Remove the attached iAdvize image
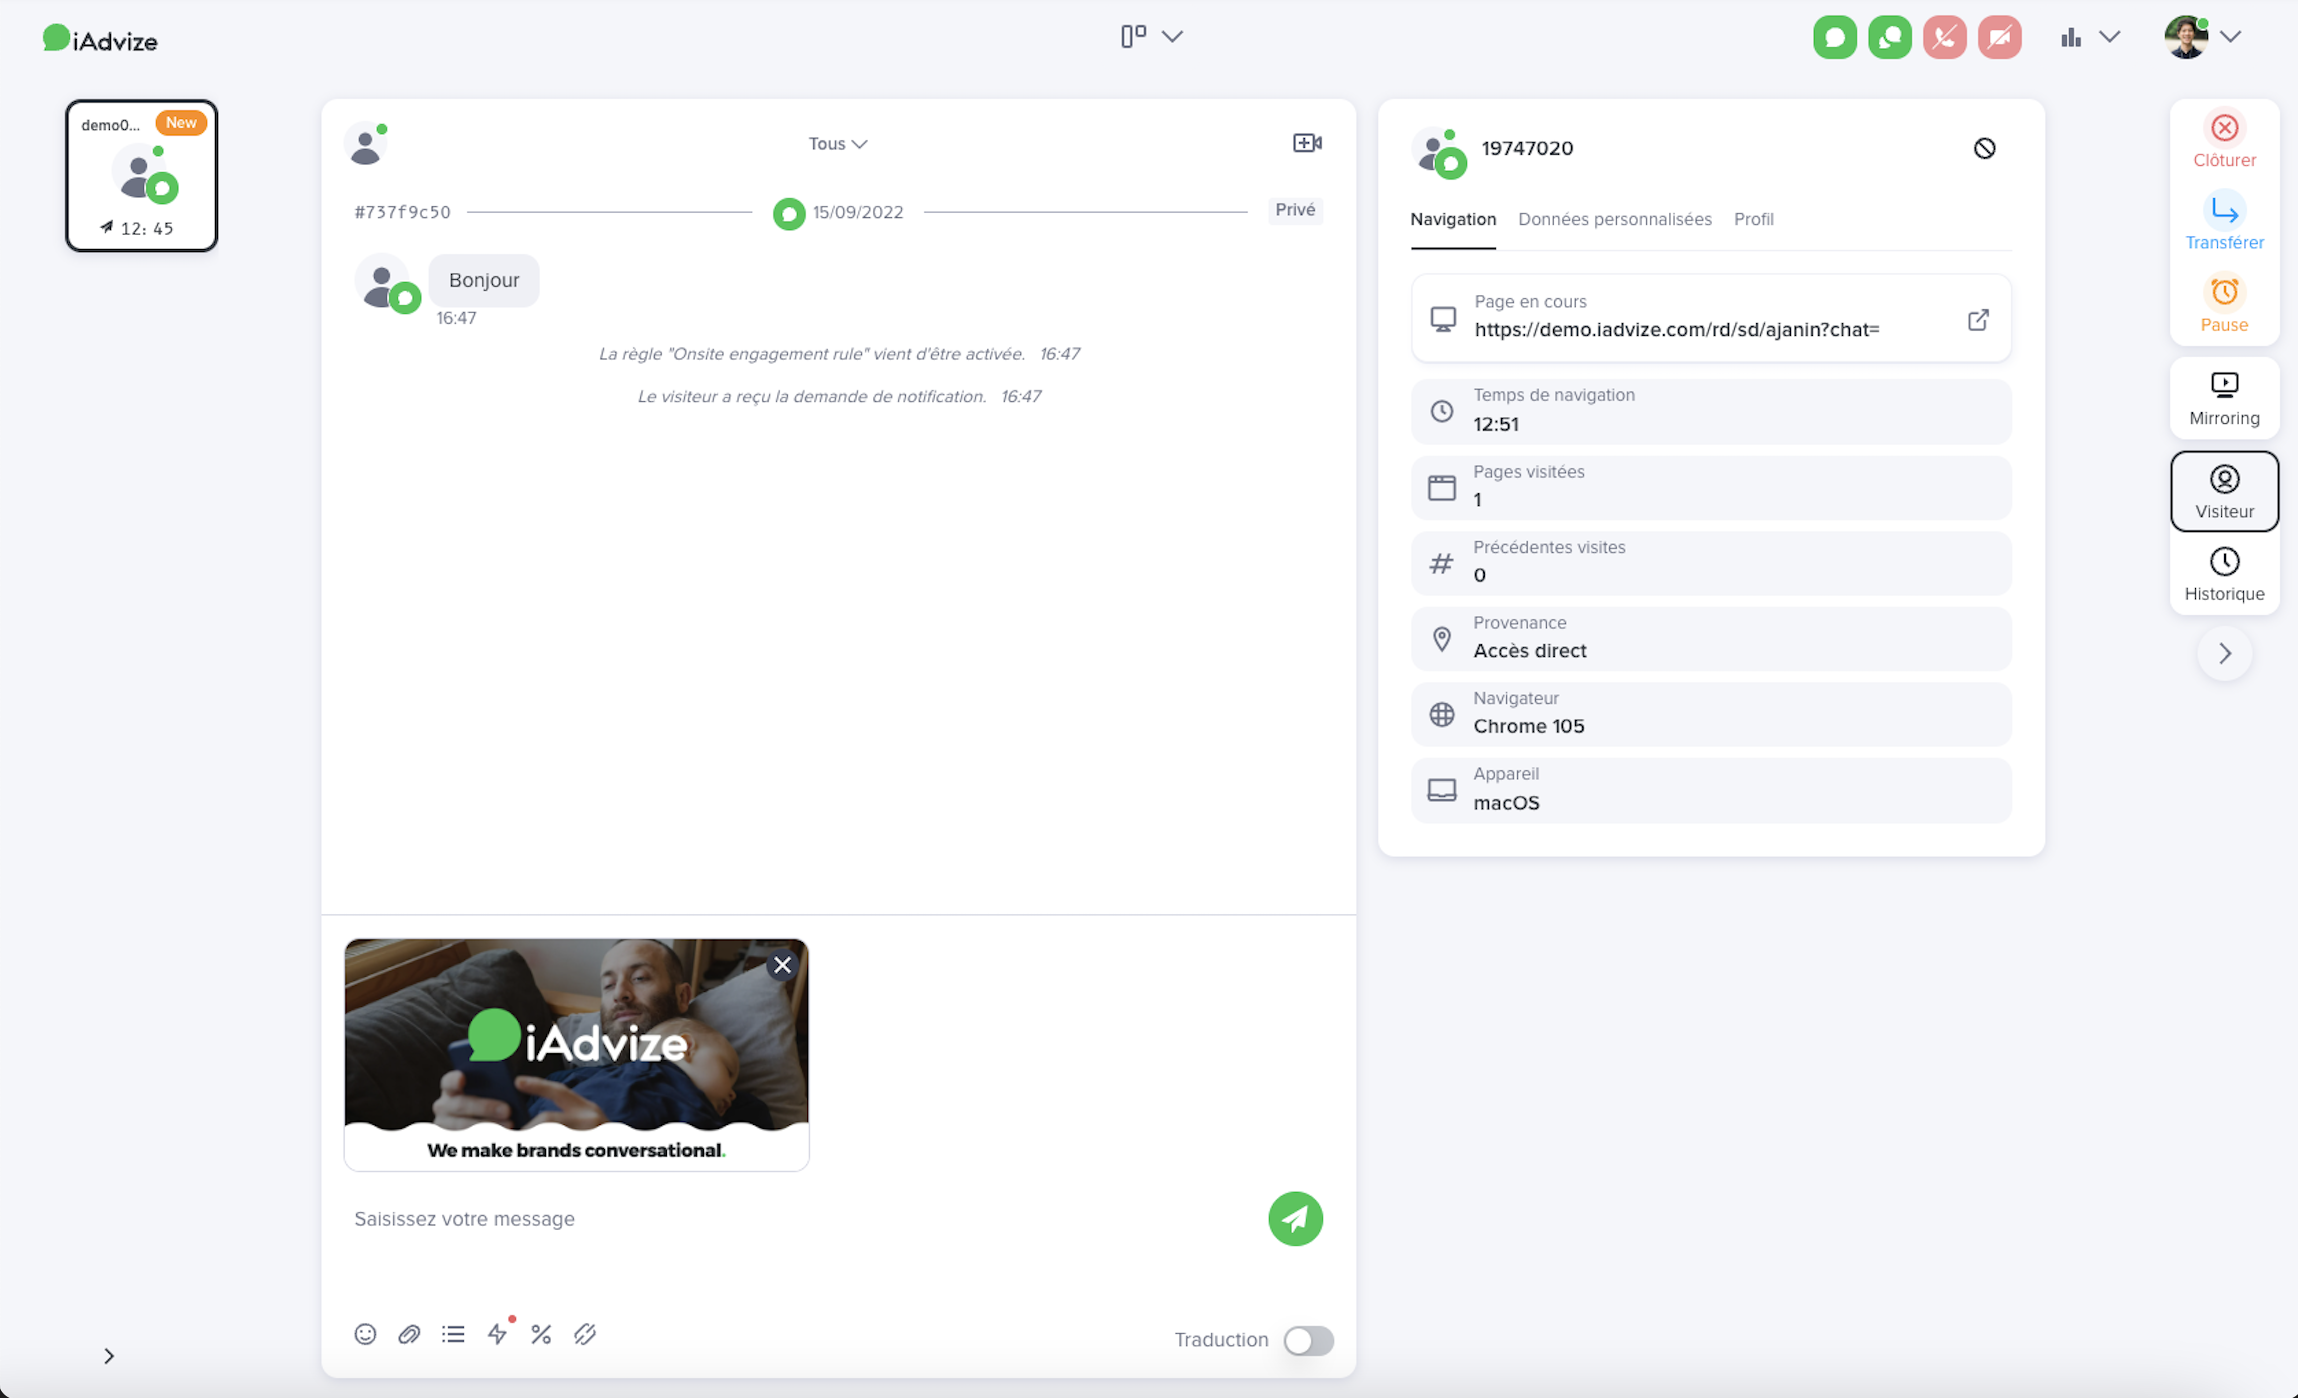 click(x=782, y=965)
